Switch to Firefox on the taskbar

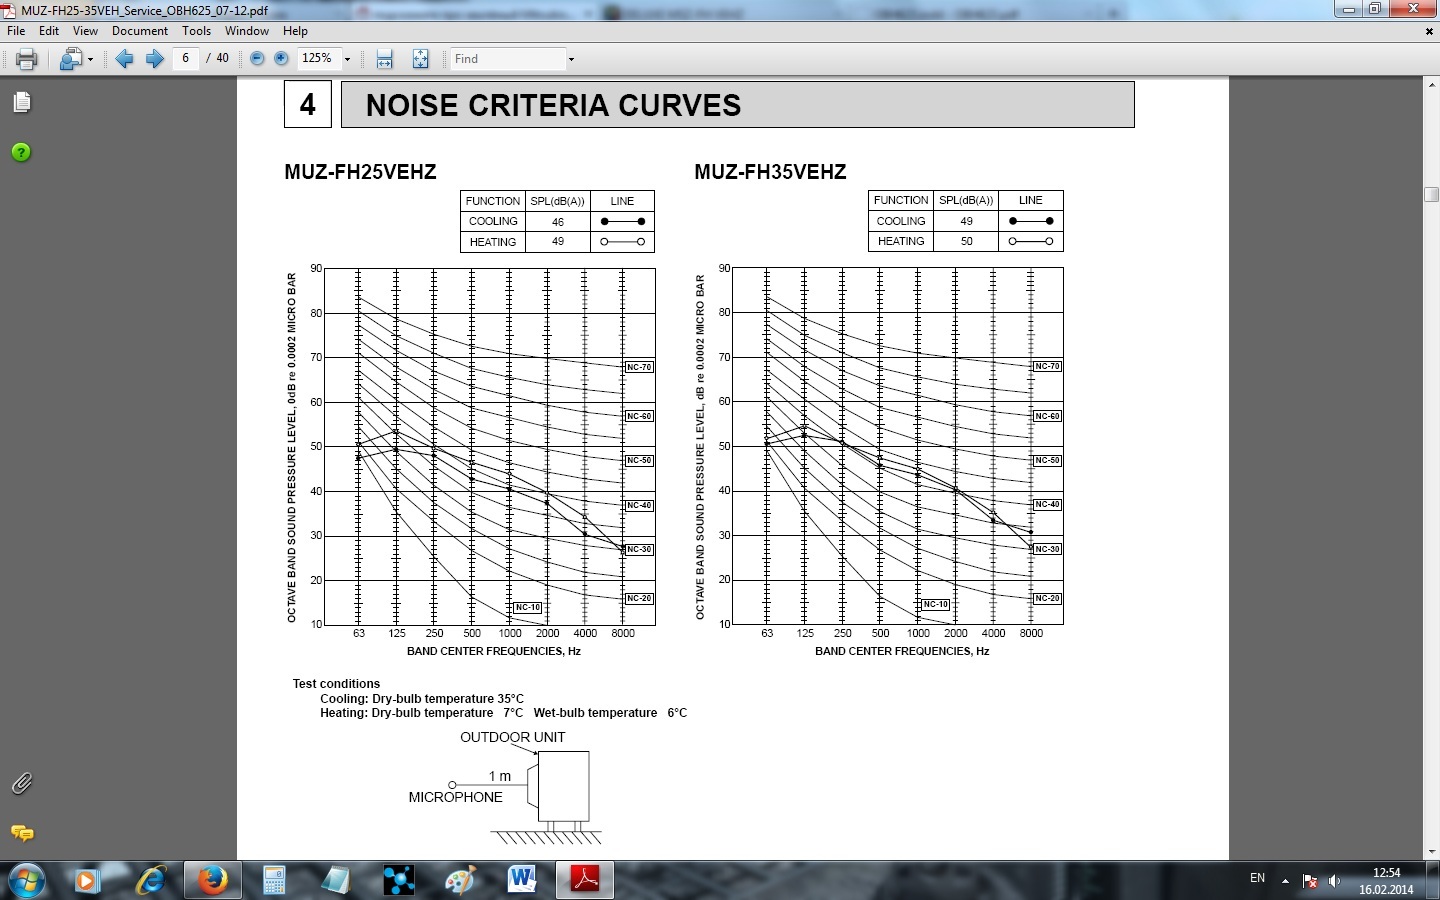tap(212, 881)
